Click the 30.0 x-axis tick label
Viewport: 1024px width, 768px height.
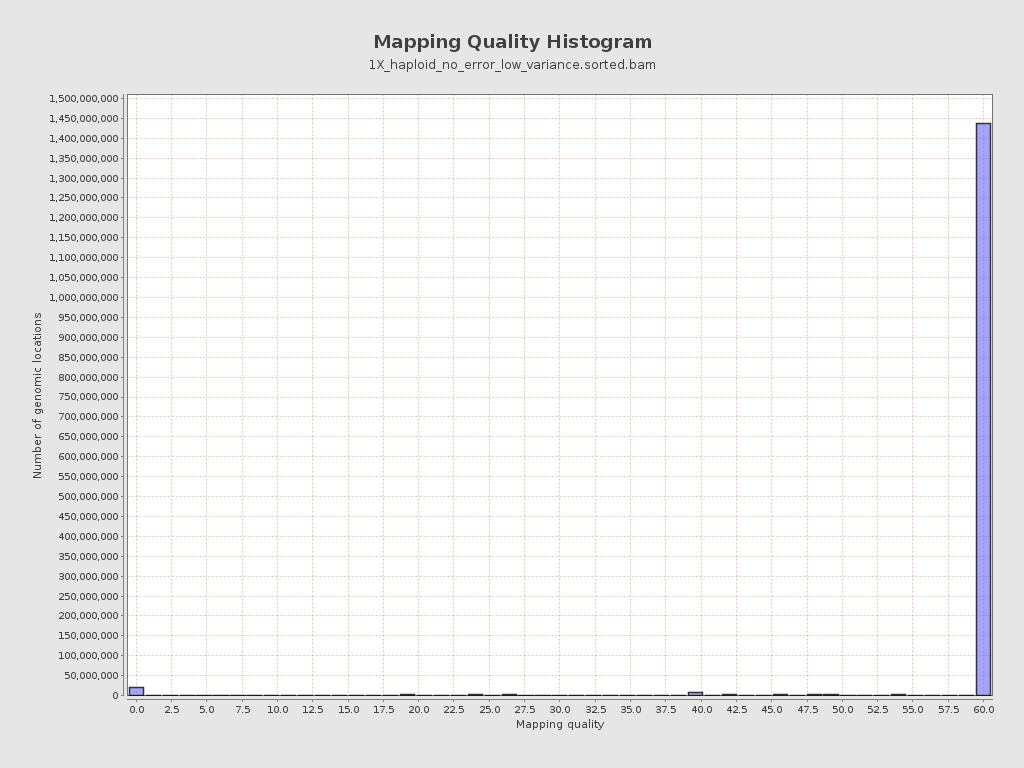560,709
